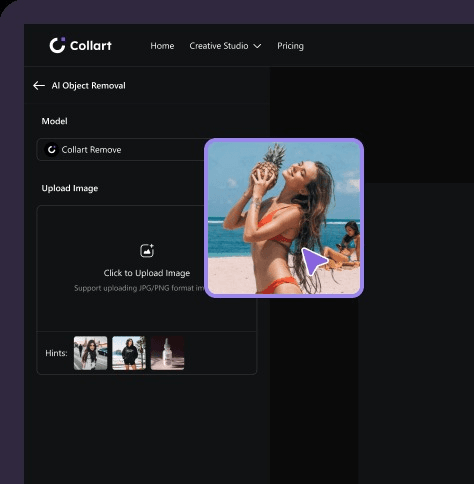Screen dimensions: 474x484
Task: Click the AI Object Removal title
Action: pos(88,86)
